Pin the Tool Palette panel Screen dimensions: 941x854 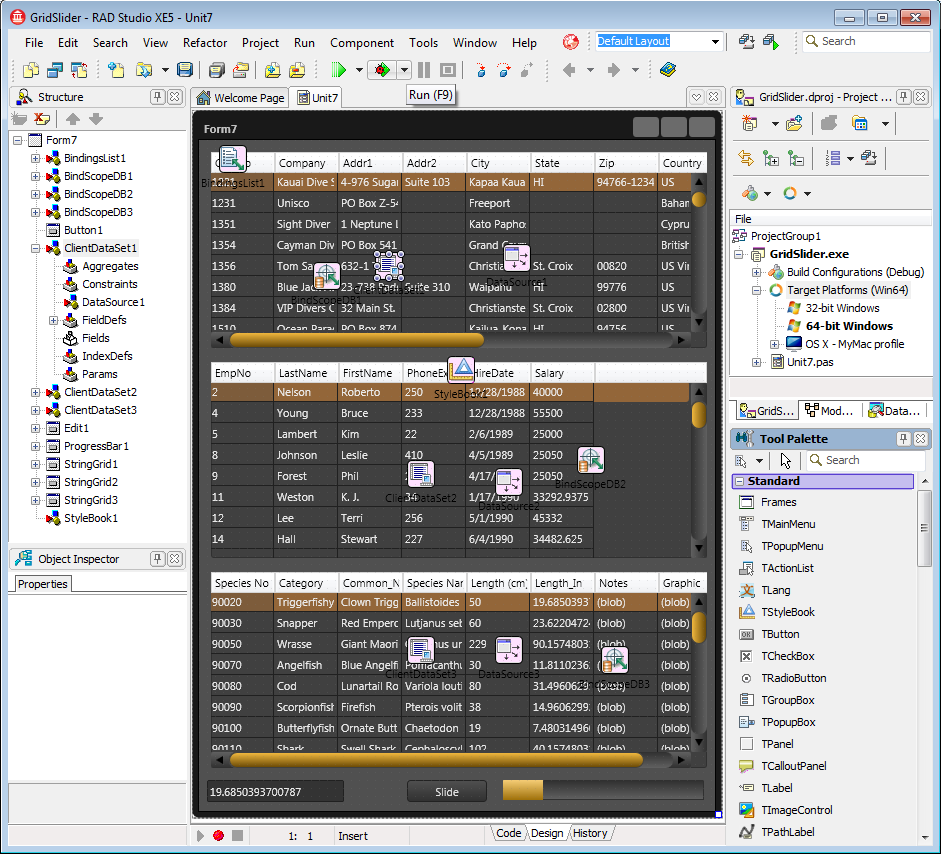(903, 439)
